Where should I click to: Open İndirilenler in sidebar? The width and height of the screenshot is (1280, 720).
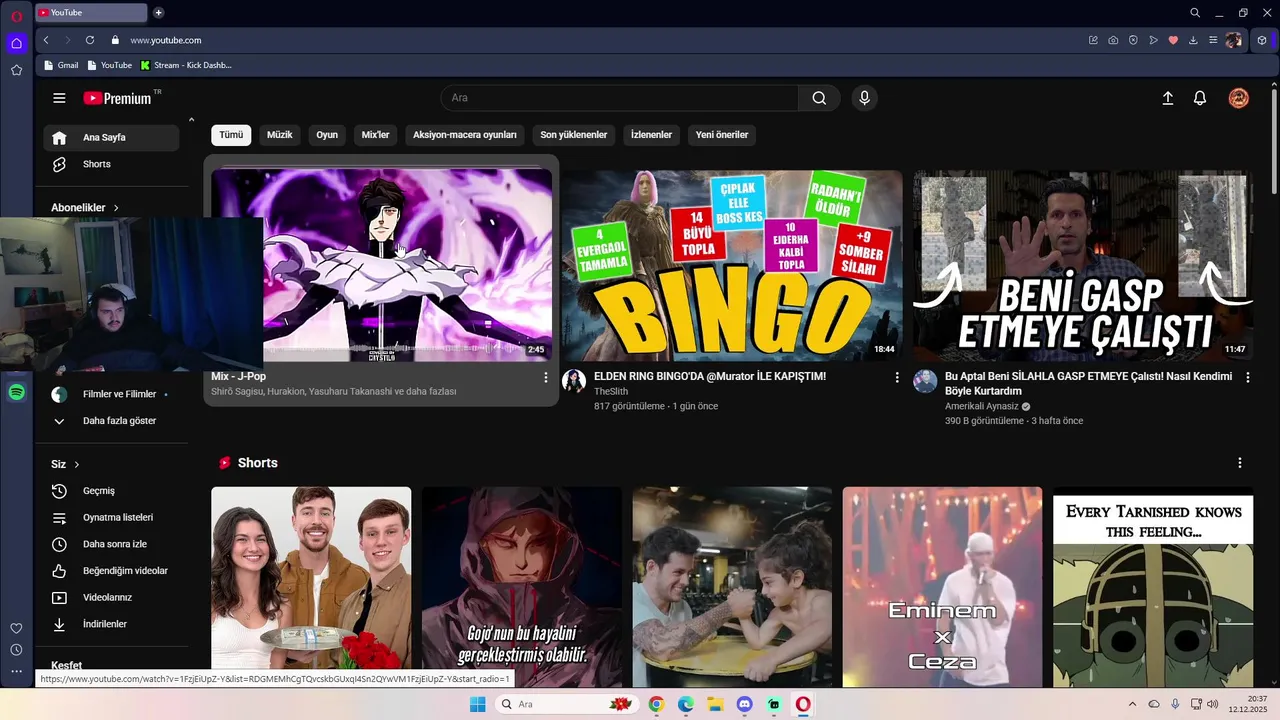111,624
